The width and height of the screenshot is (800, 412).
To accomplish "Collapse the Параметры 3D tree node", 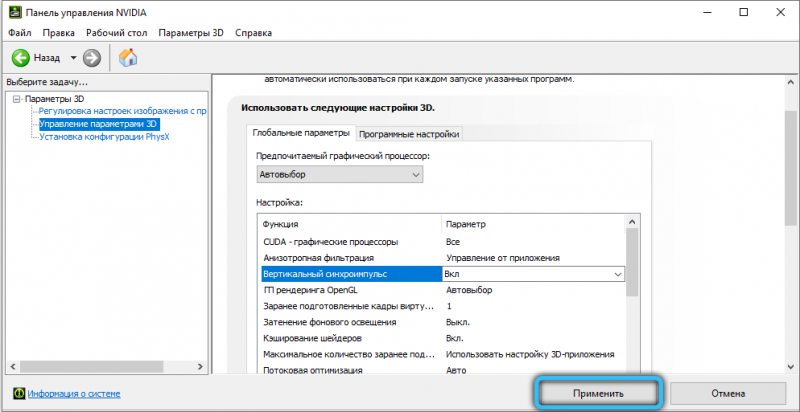I will pos(16,99).
